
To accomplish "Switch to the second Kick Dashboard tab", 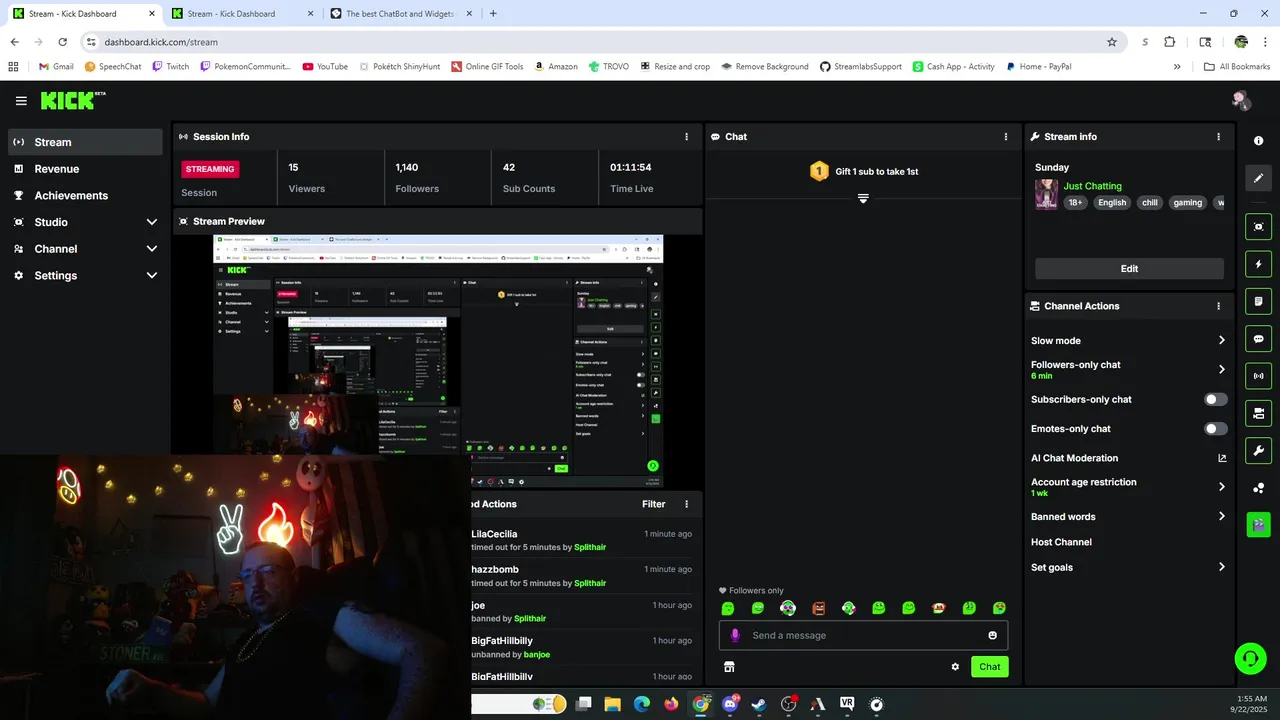I will [240, 14].
